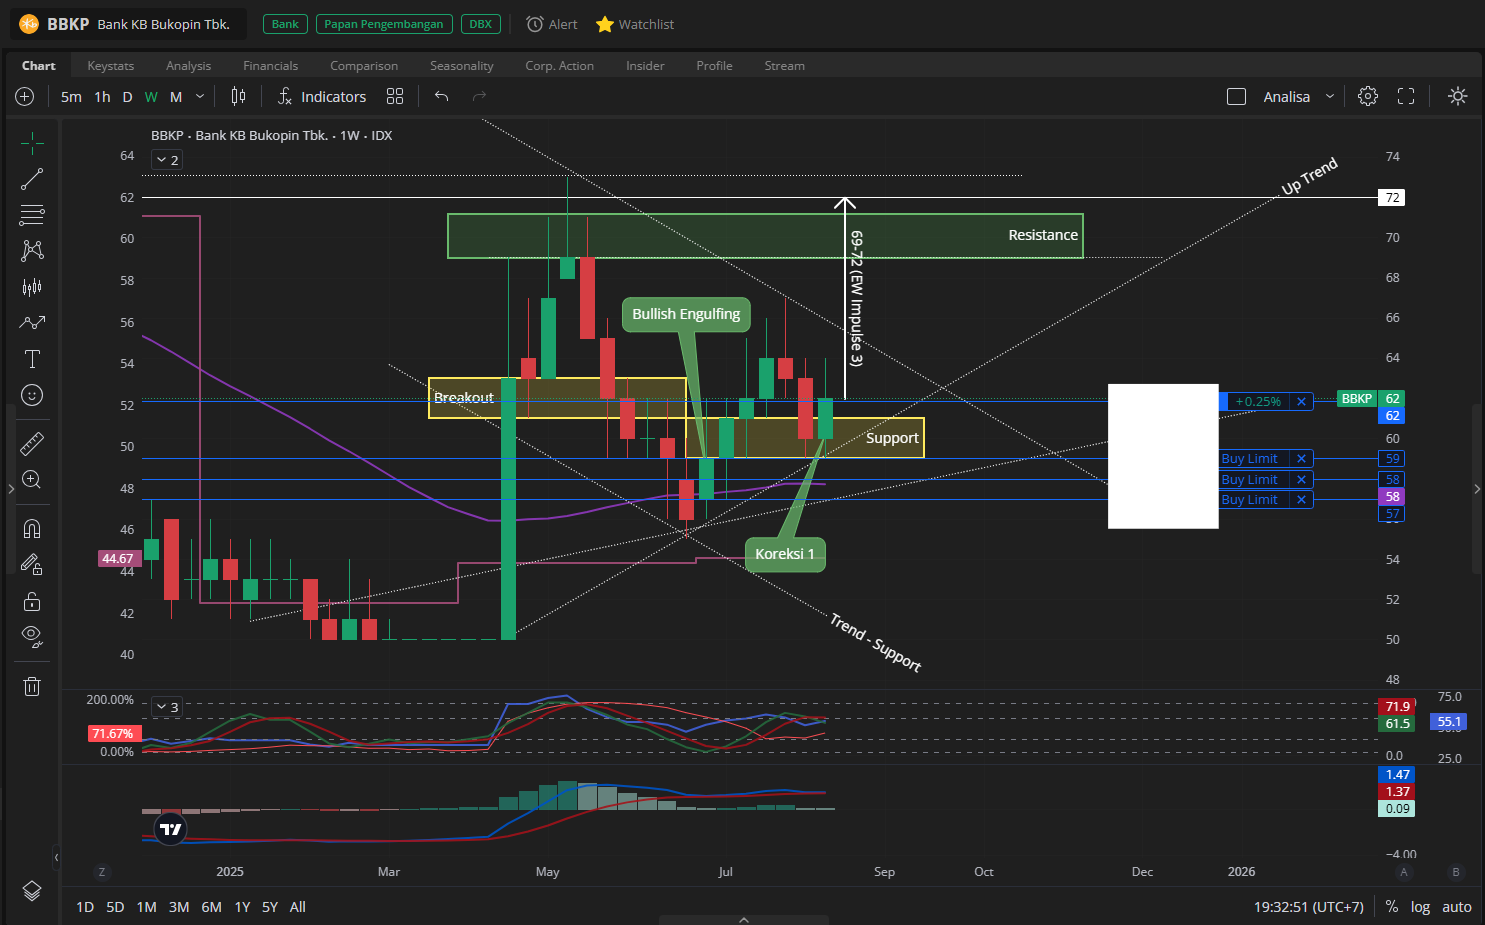1485x925 pixels.
Task: Cancel the Buy Limit order at 57
Action: (x=1301, y=499)
